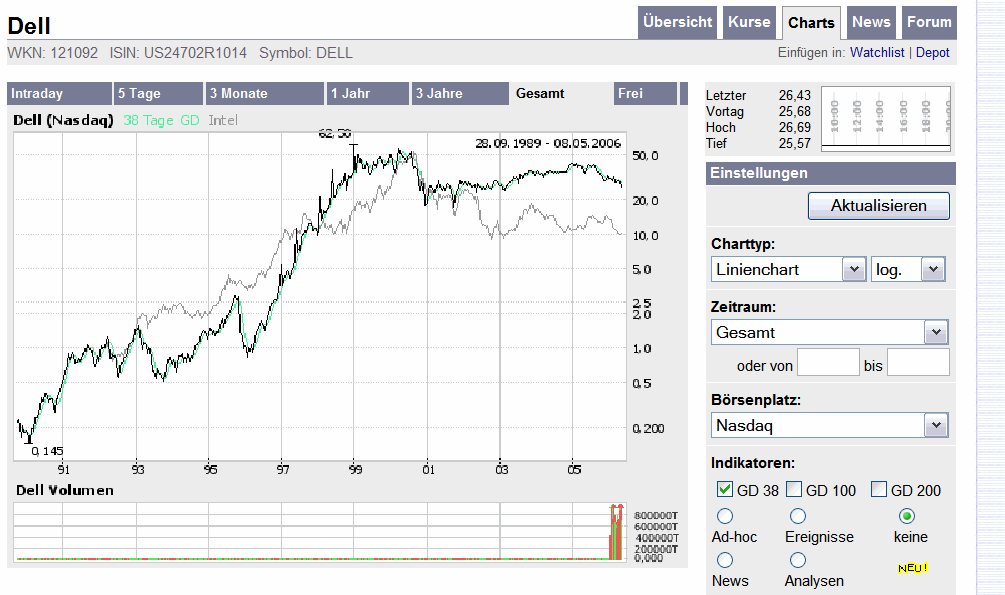The height and width of the screenshot is (595, 1005).
Task: Switch to the Forum tab
Action: (x=929, y=22)
